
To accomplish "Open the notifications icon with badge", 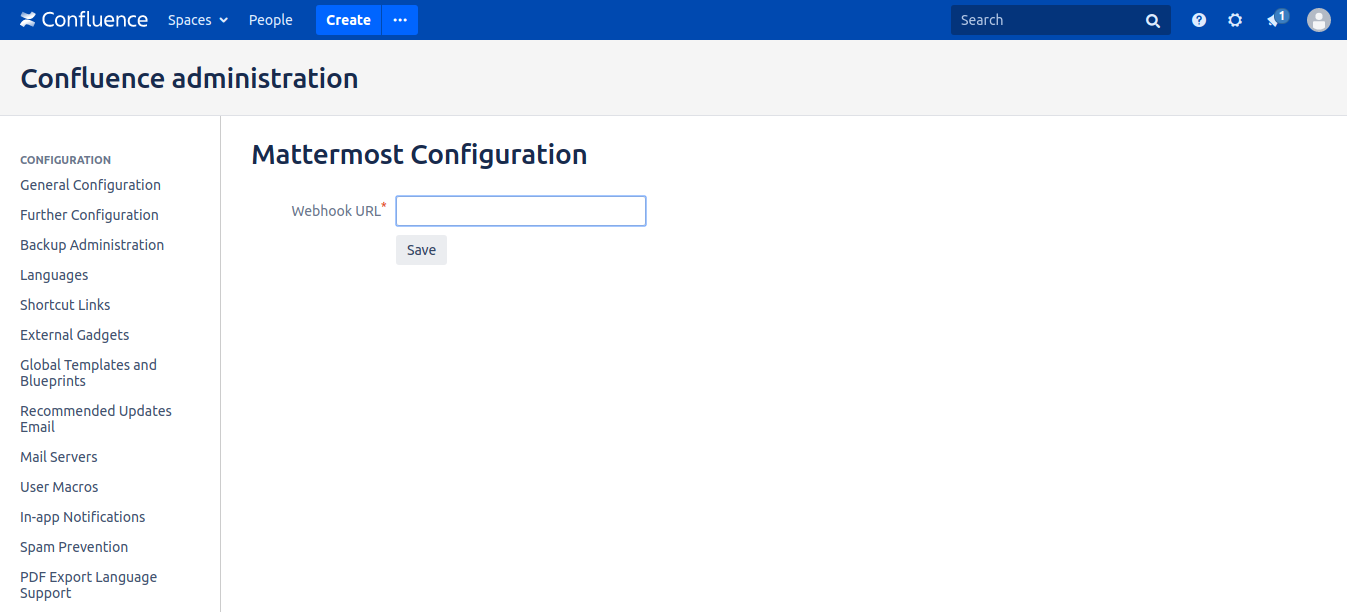I will click(x=1277, y=19).
